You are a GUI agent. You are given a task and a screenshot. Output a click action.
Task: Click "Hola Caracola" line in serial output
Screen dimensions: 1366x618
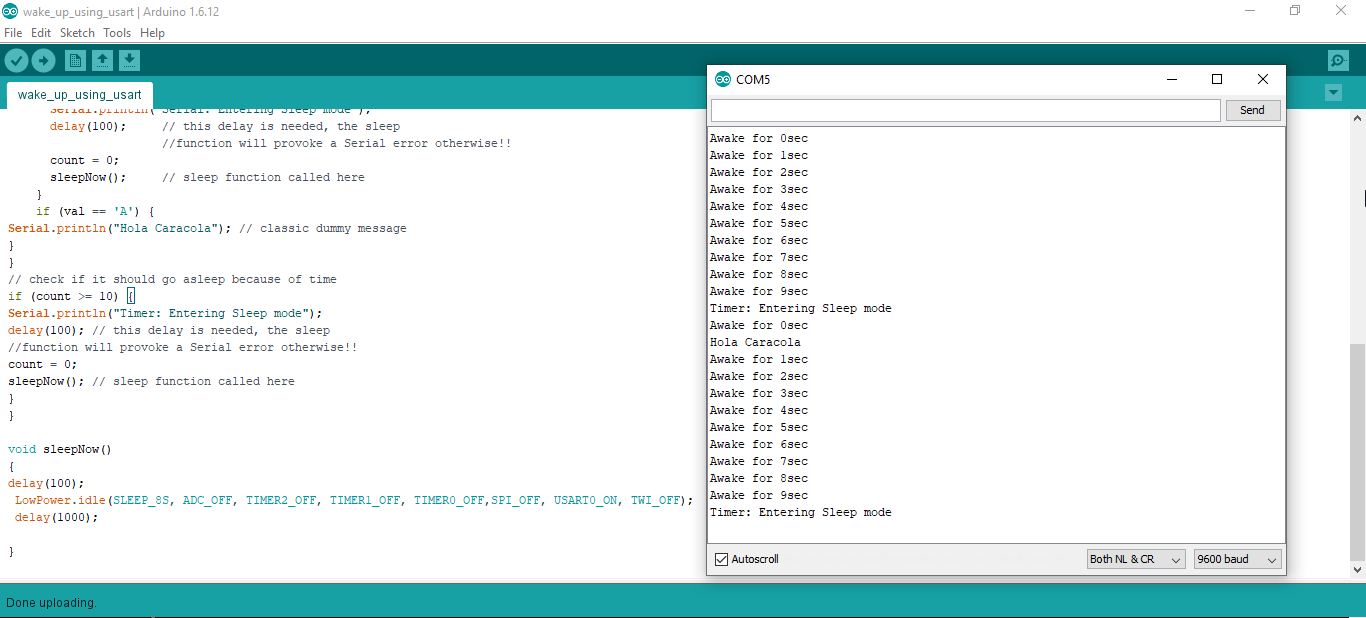(755, 342)
